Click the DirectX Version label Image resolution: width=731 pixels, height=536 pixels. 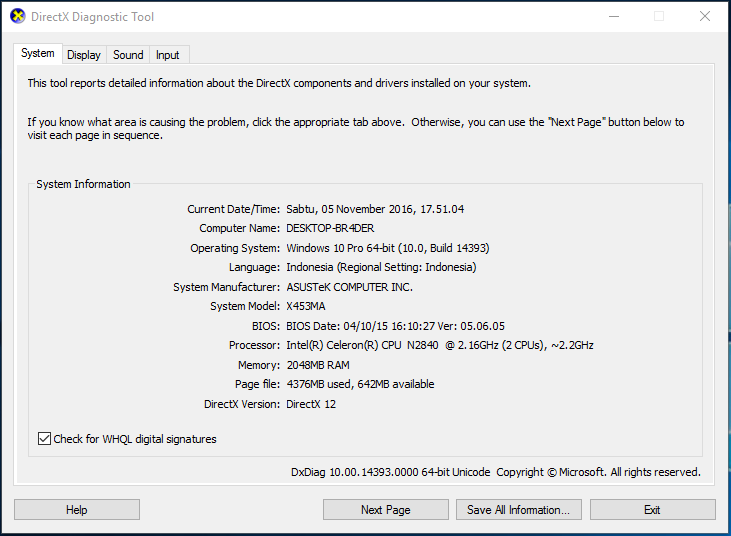point(242,404)
